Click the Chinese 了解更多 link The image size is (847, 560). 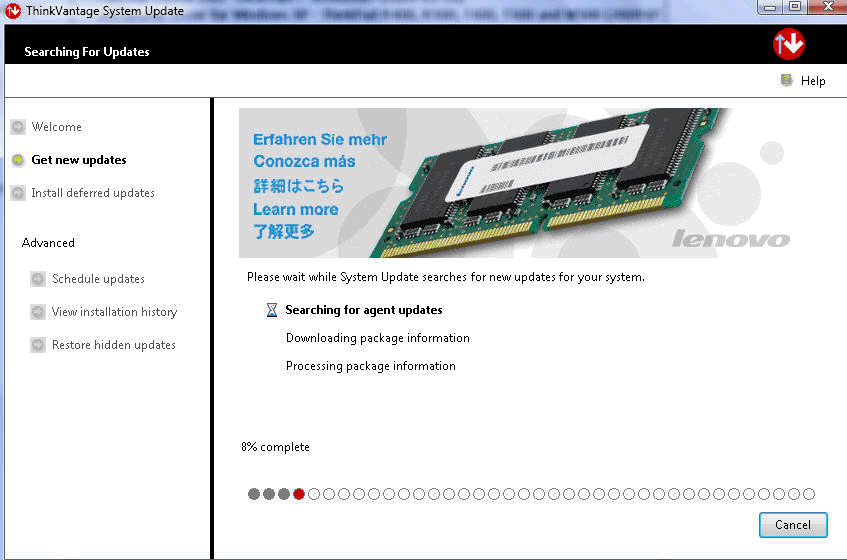284,232
